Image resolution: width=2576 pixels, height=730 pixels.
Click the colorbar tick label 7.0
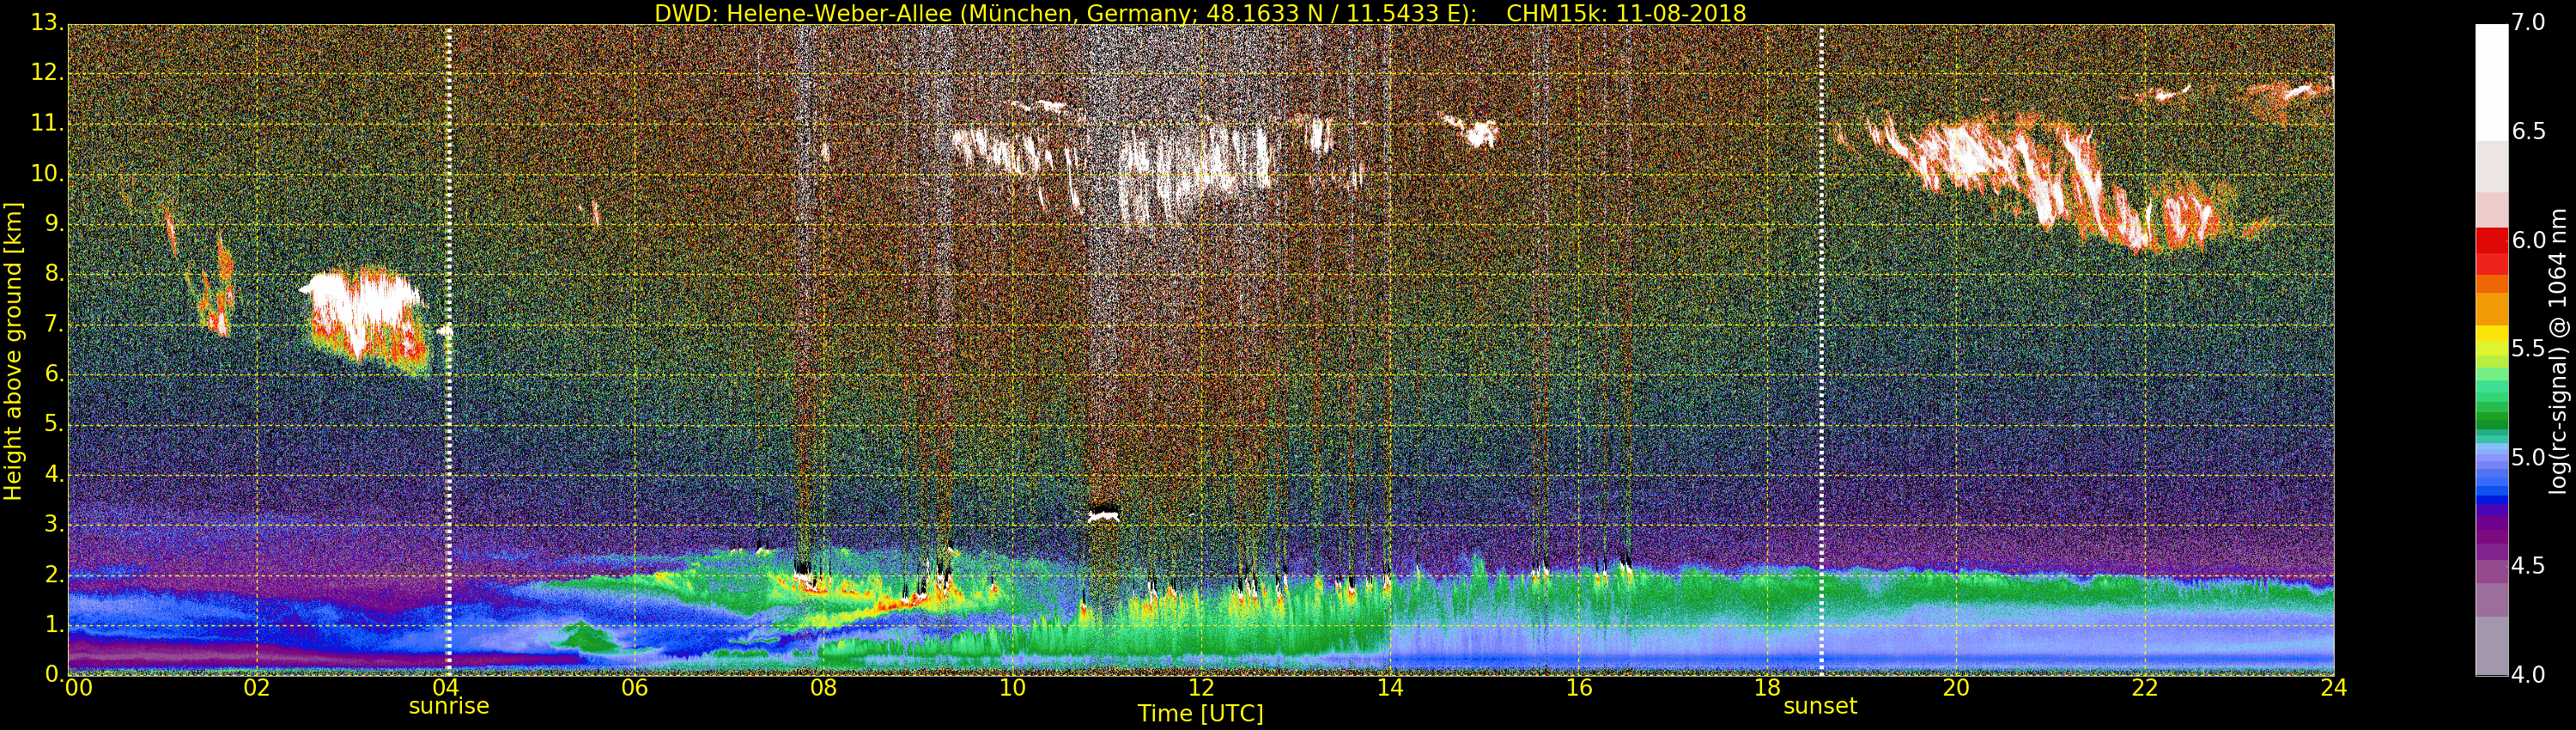tap(2529, 23)
